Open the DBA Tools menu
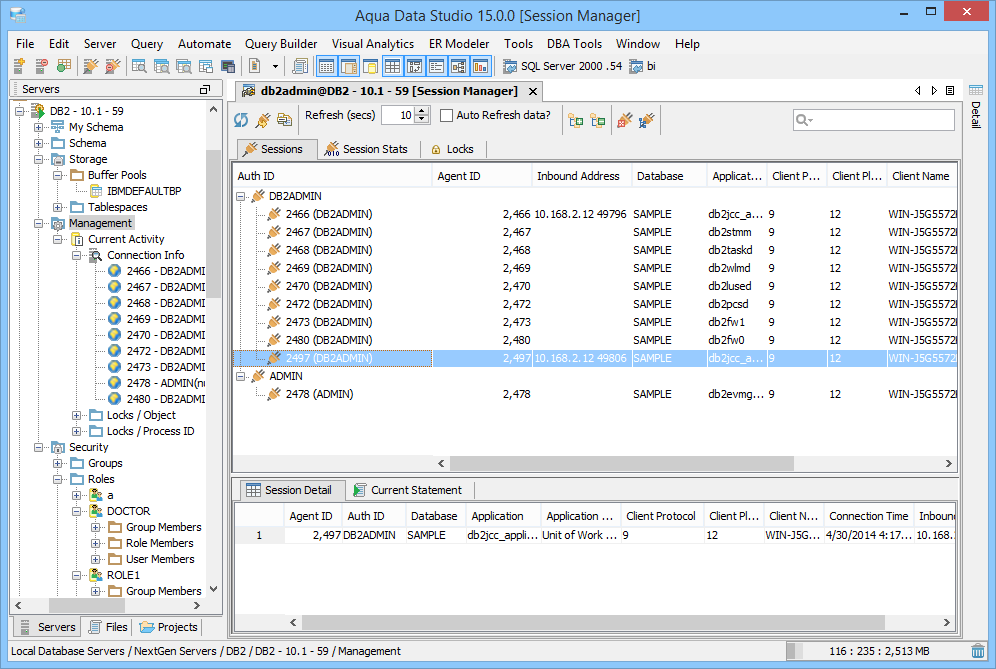The image size is (996, 669). click(x=574, y=43)
